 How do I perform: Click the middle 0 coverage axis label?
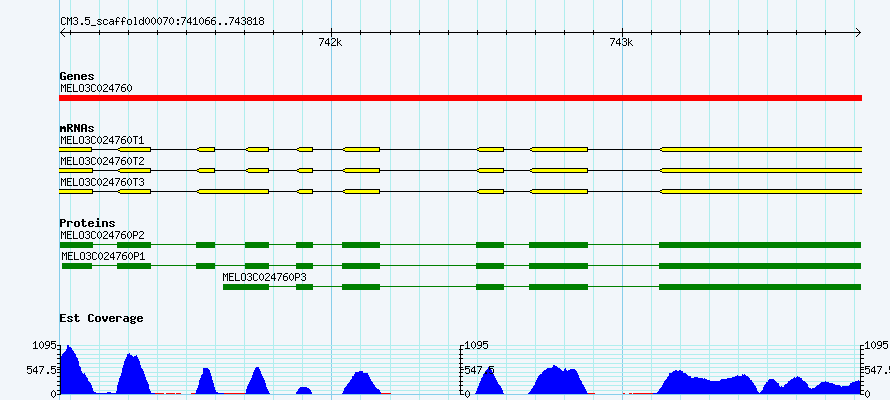click(467, 393)
